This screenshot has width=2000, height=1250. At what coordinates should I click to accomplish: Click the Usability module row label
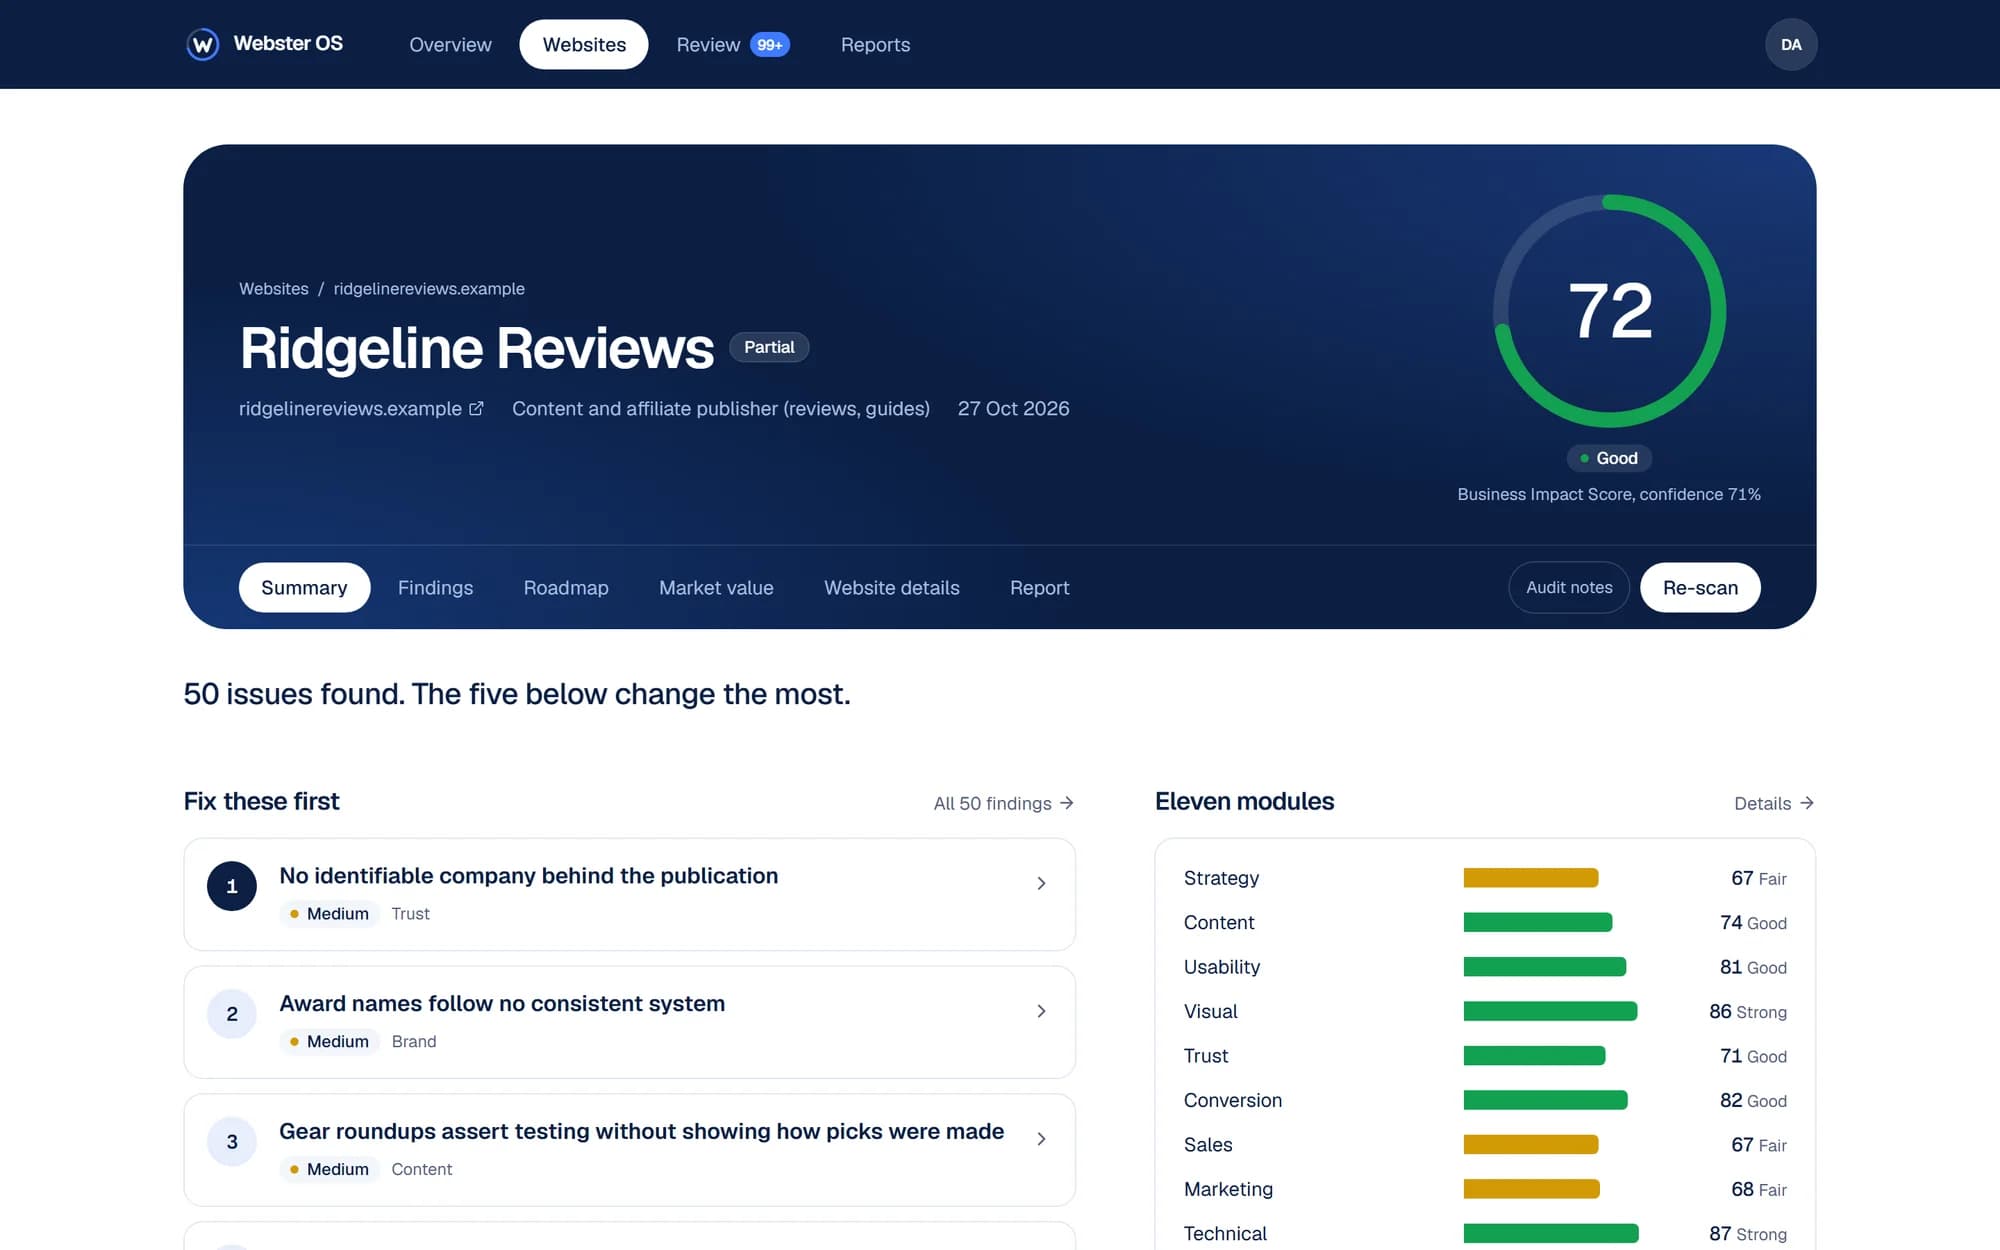pos(1222,967)
